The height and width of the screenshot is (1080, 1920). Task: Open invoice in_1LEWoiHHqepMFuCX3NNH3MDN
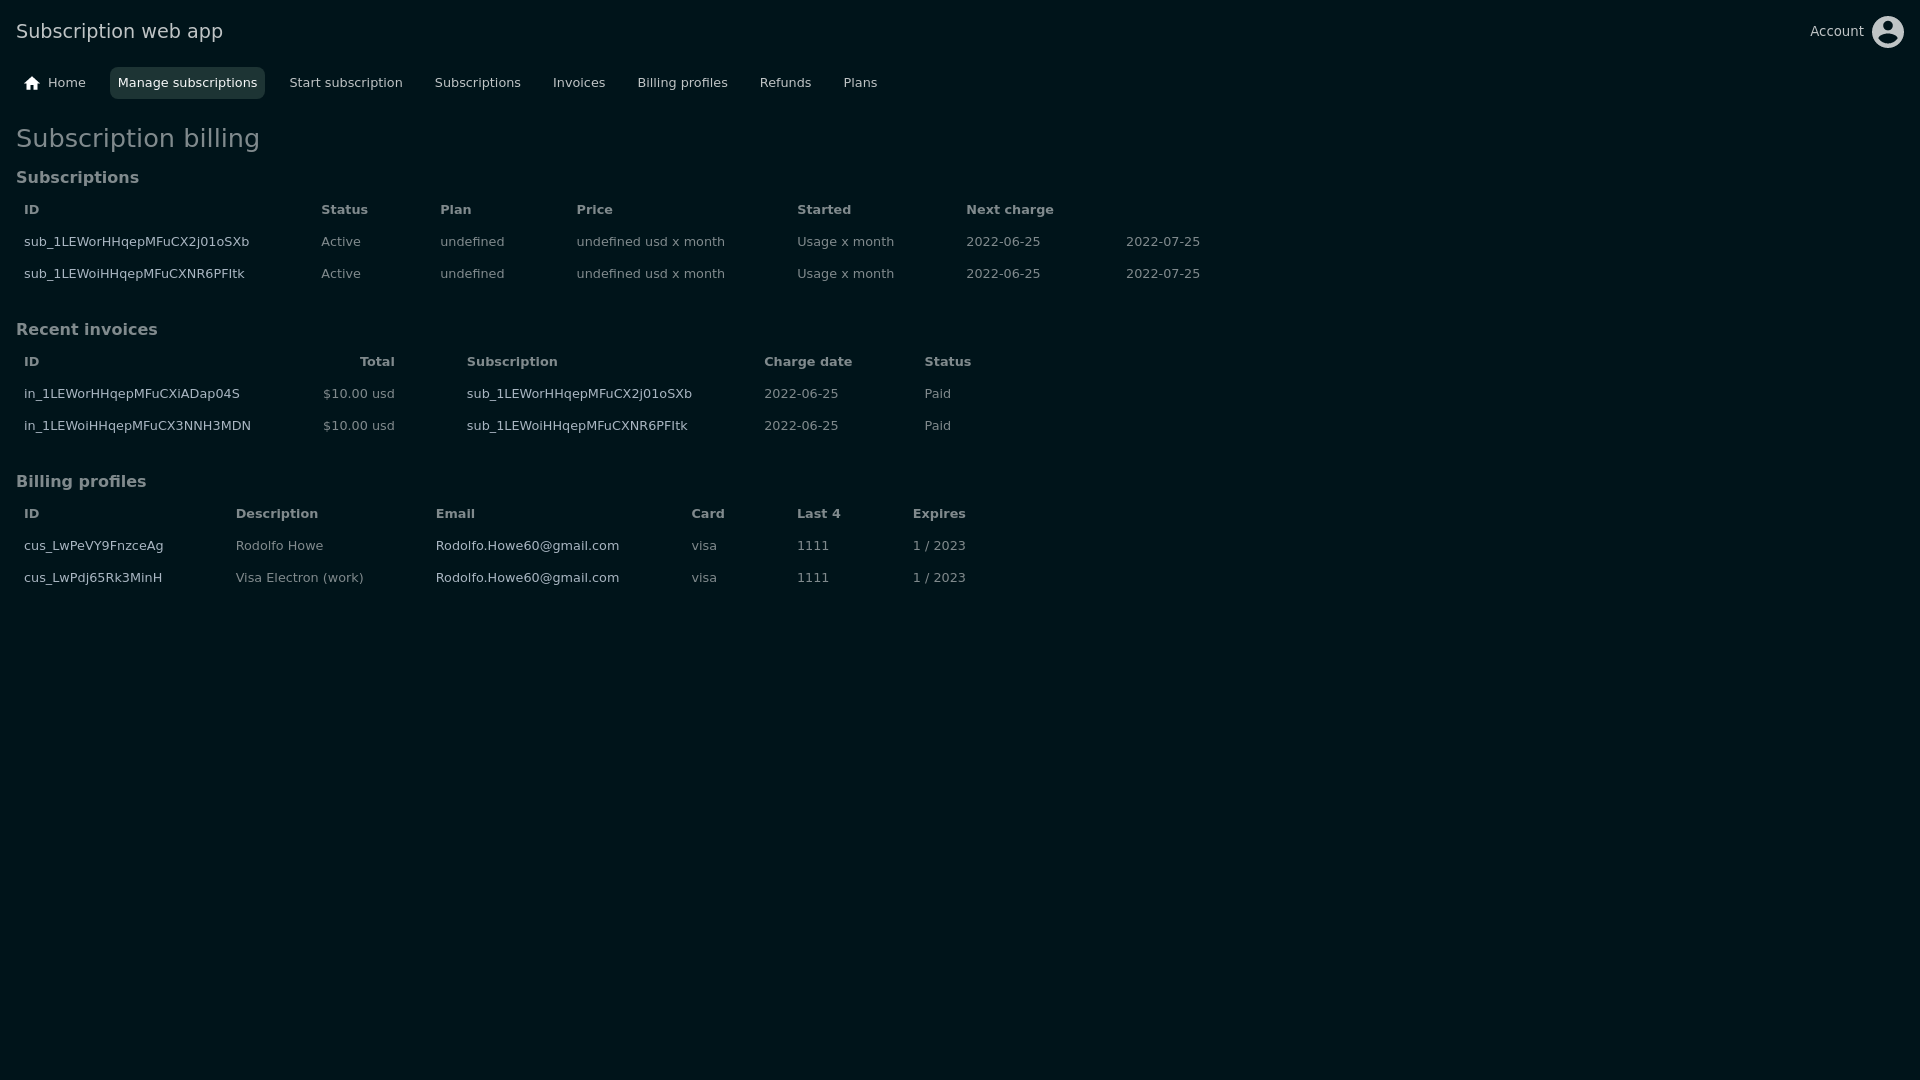137,426
